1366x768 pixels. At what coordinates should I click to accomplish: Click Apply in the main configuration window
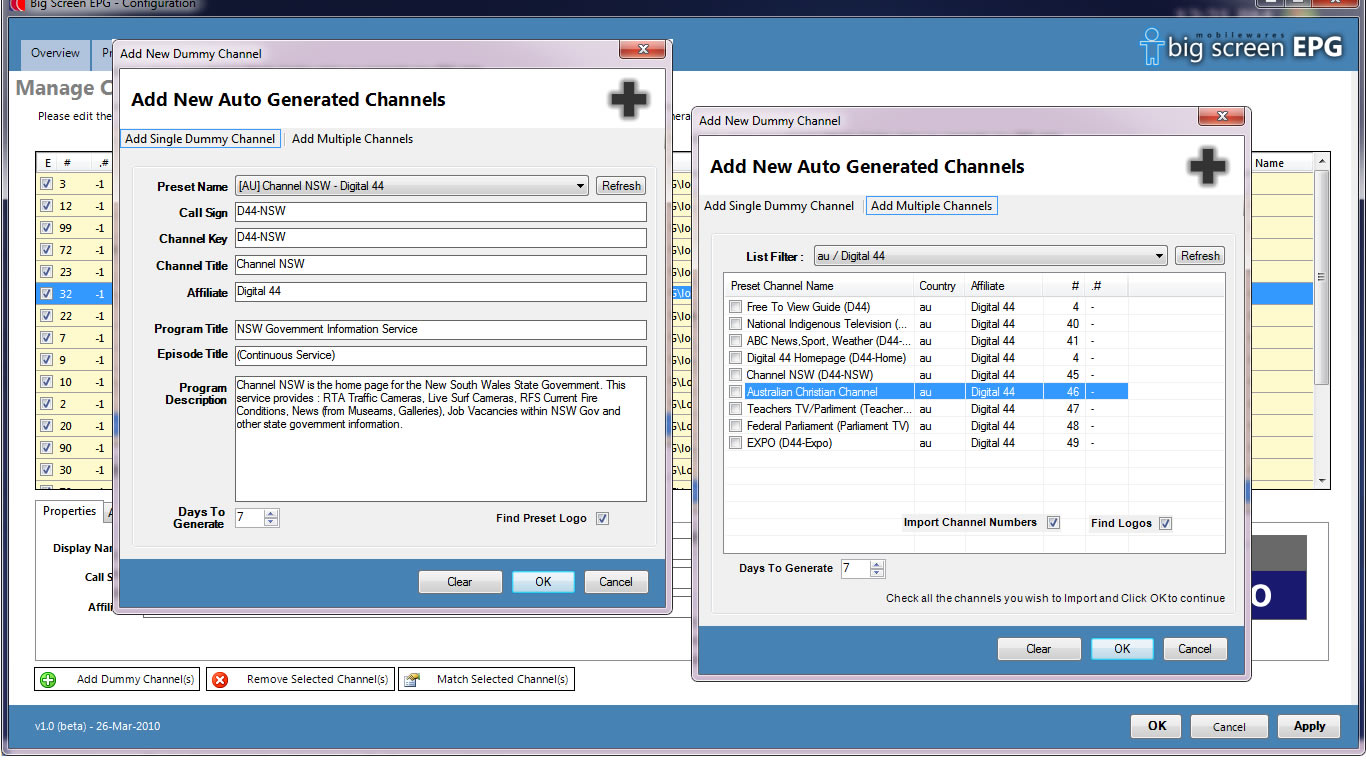1309,727
